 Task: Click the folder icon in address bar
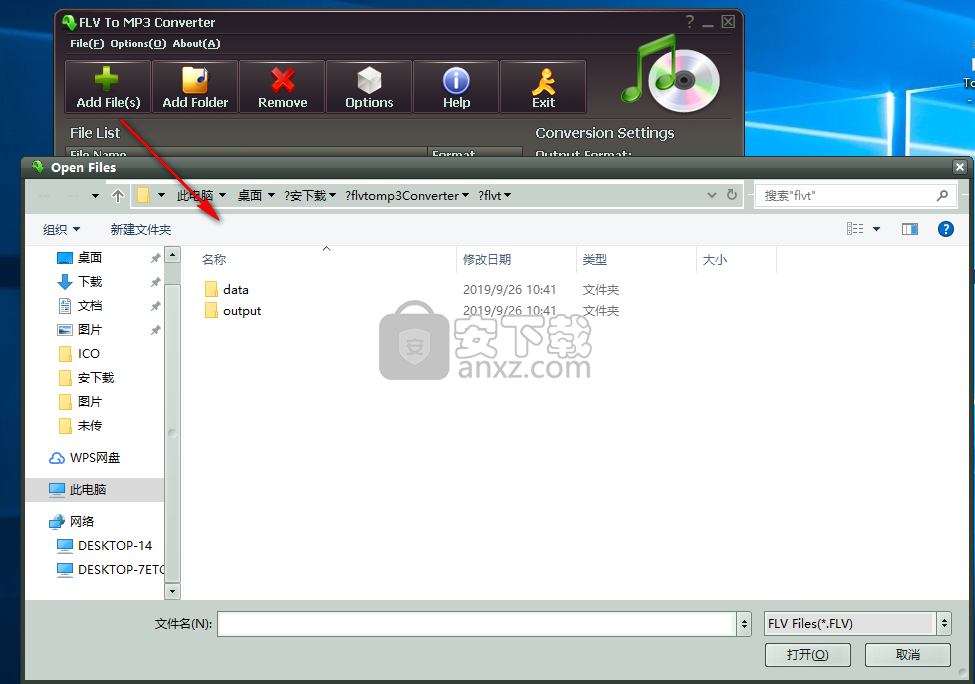click(144, 196)
